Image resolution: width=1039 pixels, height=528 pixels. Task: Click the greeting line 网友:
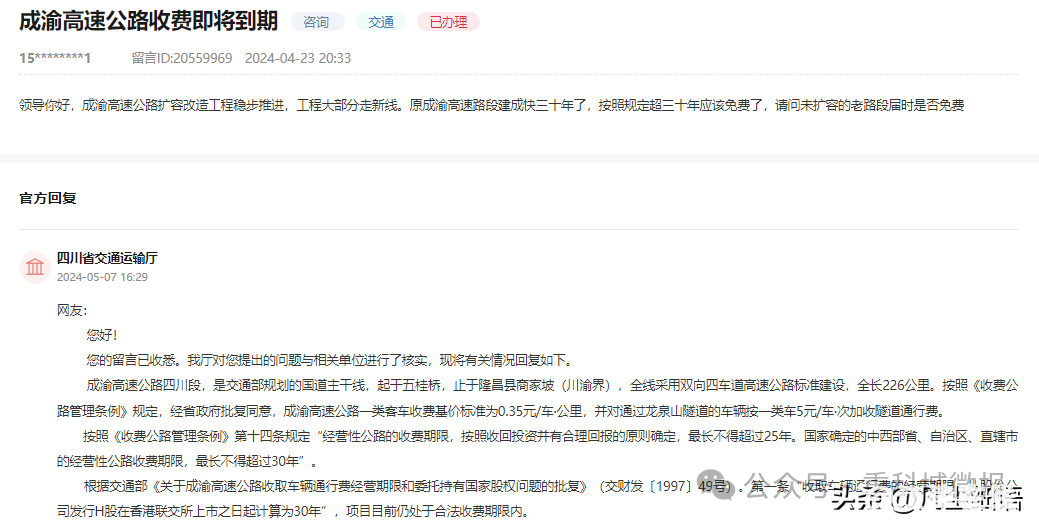[x=72, y=310]
